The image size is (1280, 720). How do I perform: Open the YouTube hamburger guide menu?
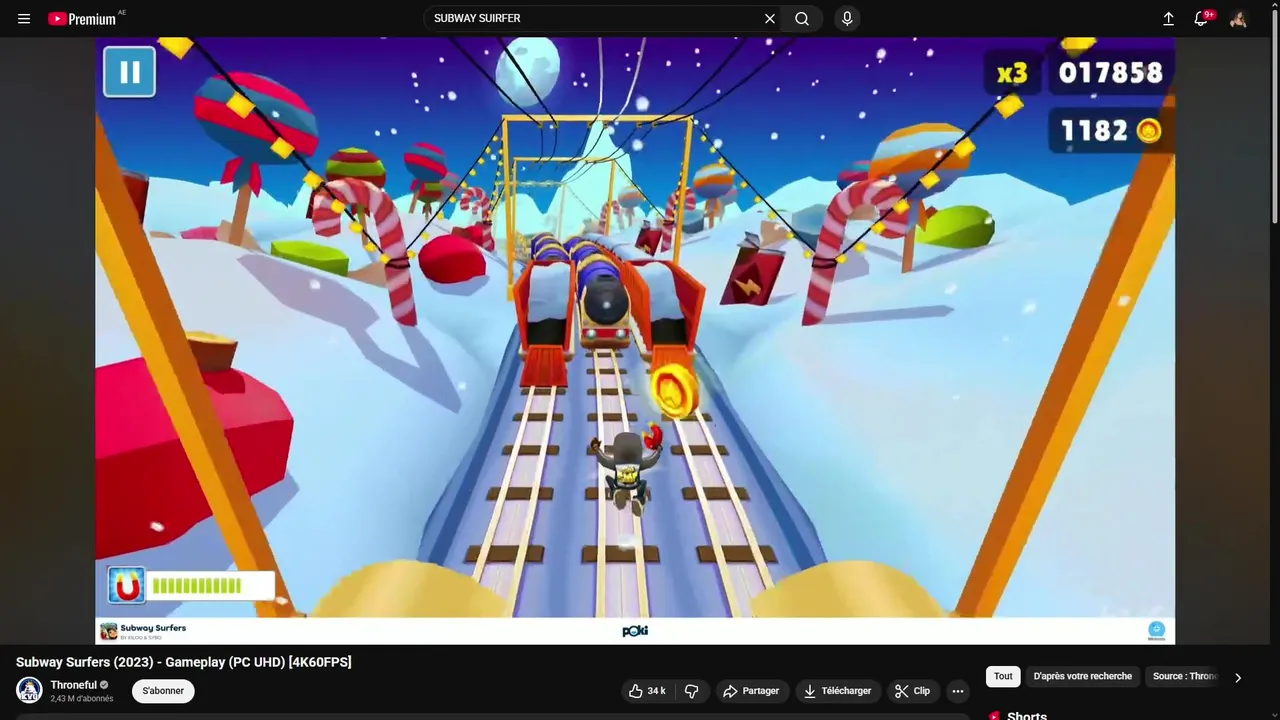(x=24, y=18)
